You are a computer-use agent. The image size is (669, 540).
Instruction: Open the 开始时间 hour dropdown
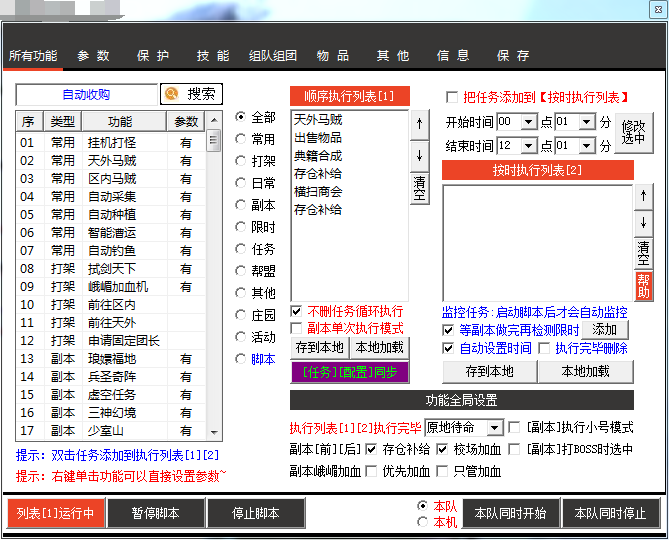[x=529, y=122]
